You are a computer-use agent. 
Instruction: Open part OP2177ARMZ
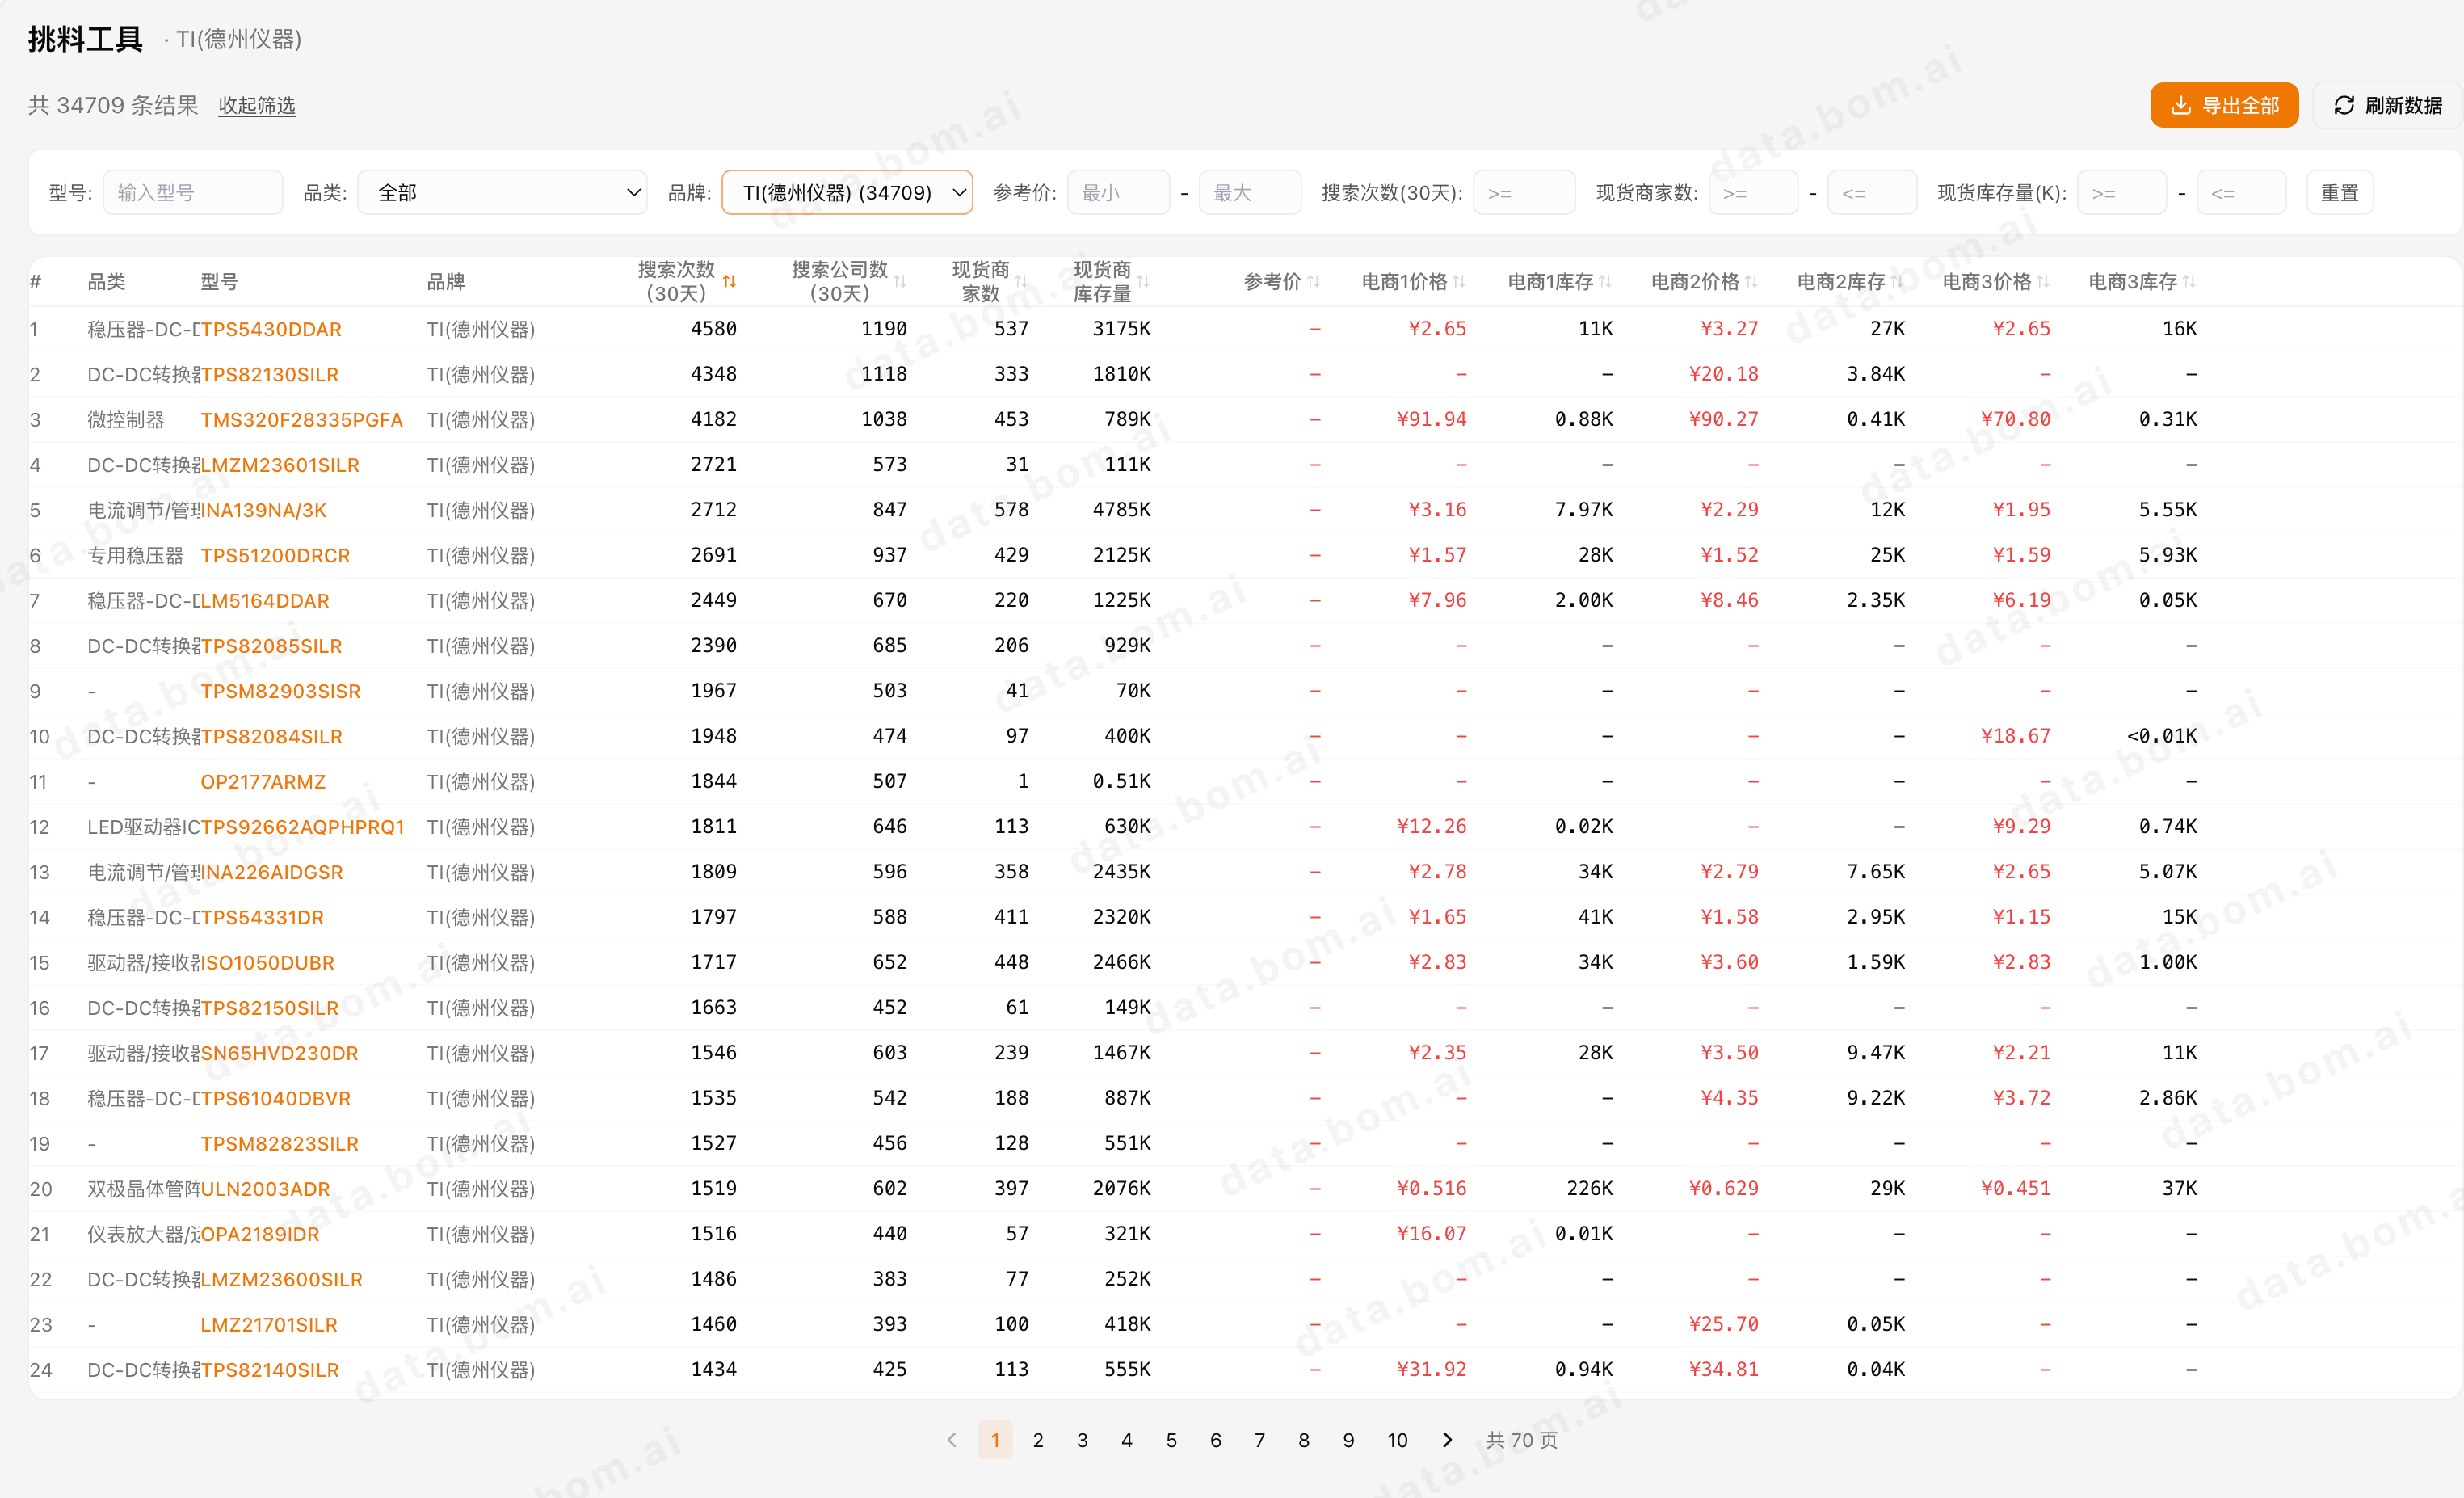263,782
